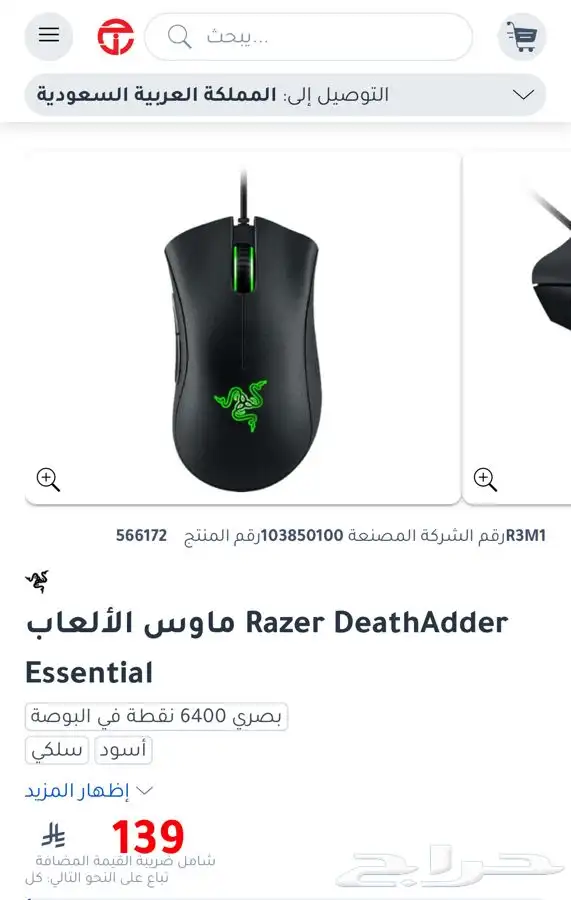Click the chevron on the delivery selector
Image resolution: width=571 pixels, height=900 pixels.
tap(523, 95)
